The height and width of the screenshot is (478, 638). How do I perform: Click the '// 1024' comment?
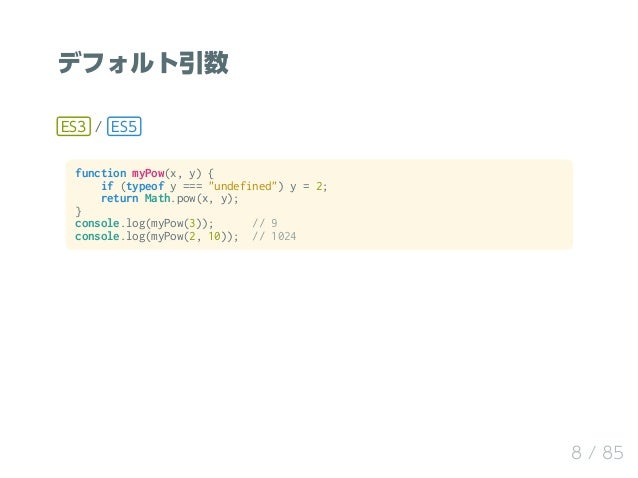[274, 236]
